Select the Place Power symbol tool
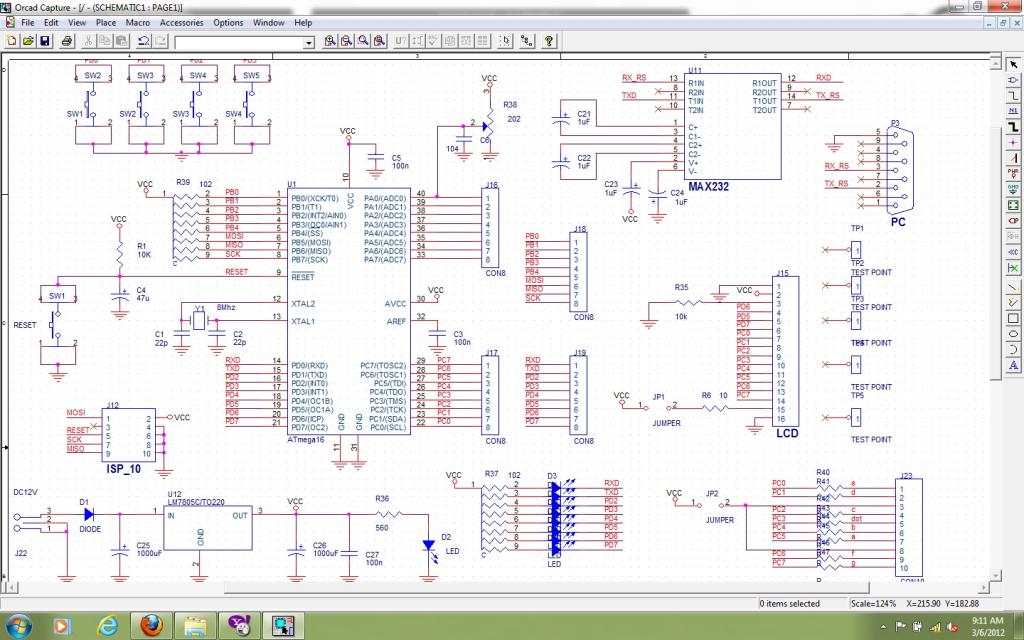 tap(1013, 172)
